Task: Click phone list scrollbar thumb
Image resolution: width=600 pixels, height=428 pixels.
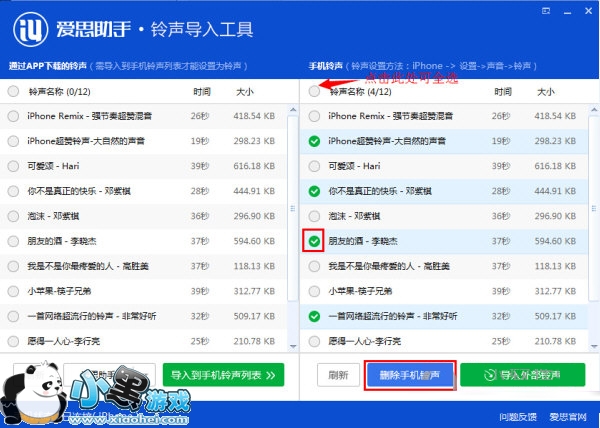Action: (x=594, y=208)
